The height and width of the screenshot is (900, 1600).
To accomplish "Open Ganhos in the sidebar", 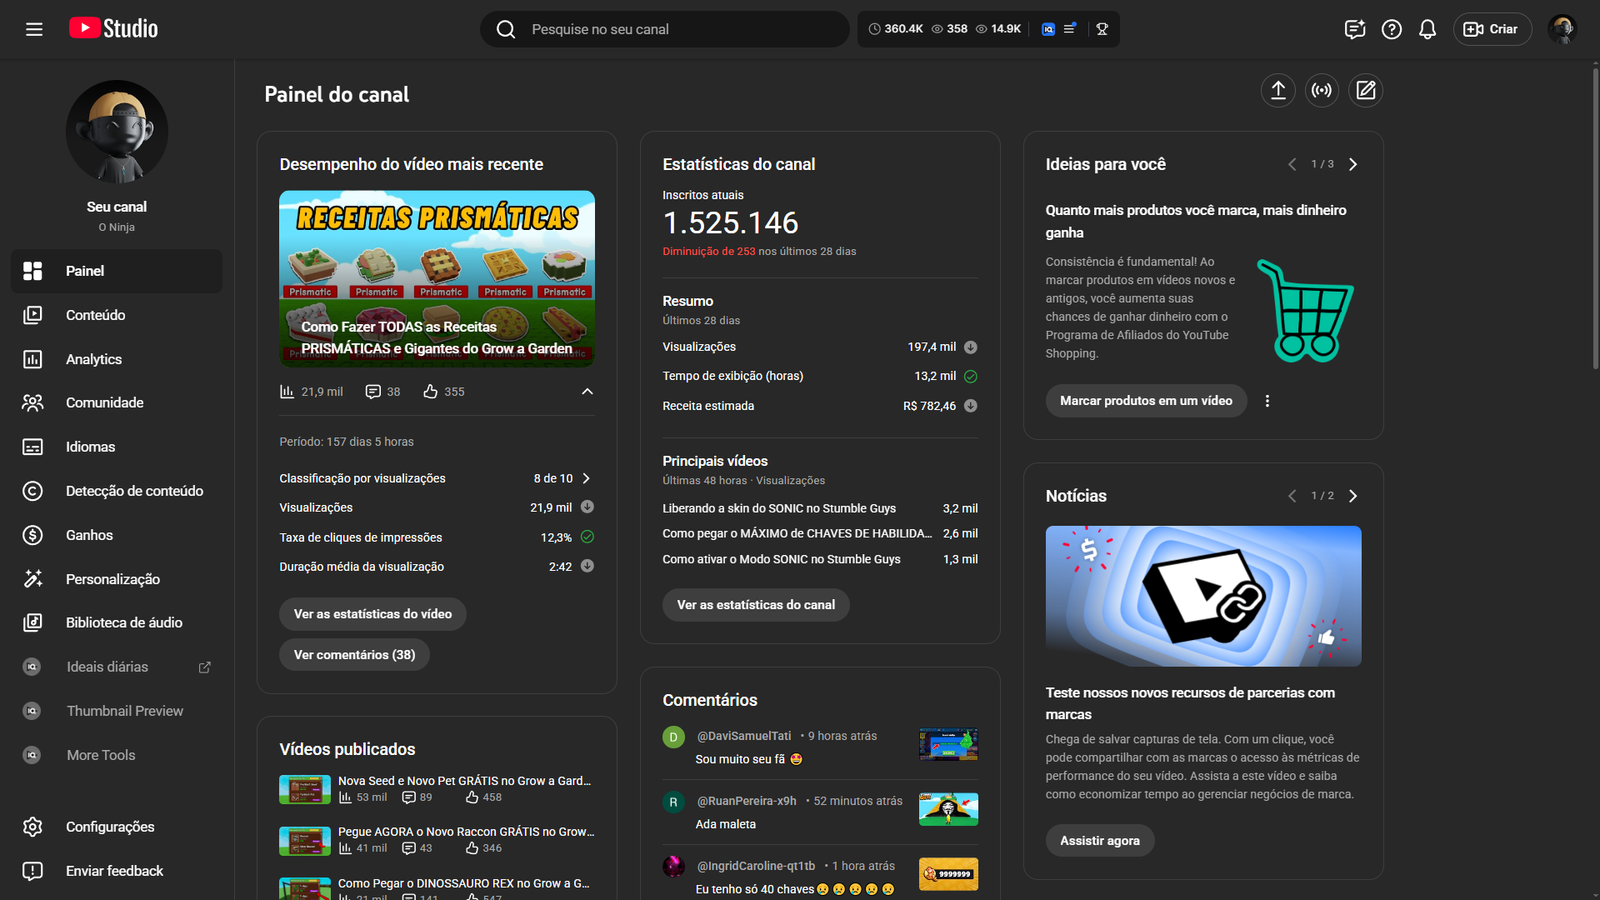I will point(89,535).
